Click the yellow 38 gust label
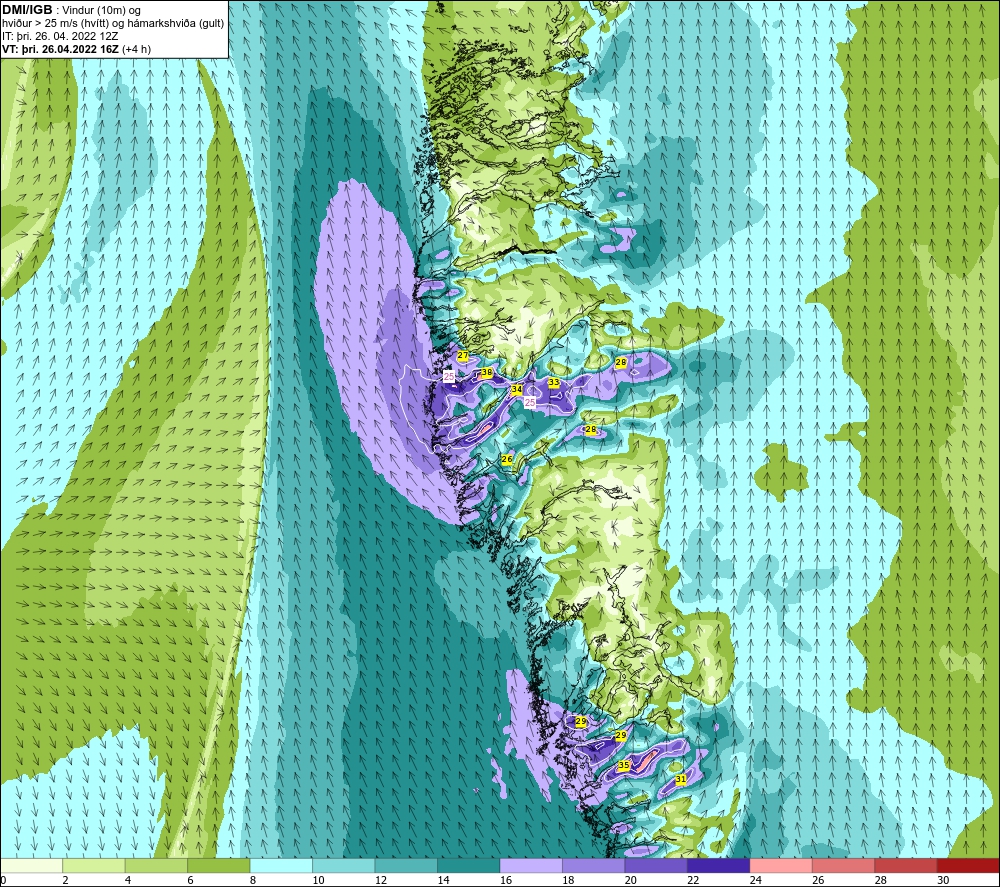 [x=487, y=372]
